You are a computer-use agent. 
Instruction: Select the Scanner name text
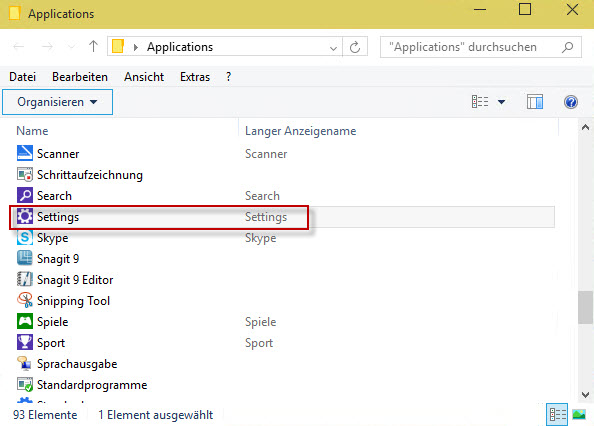(58, 154)
